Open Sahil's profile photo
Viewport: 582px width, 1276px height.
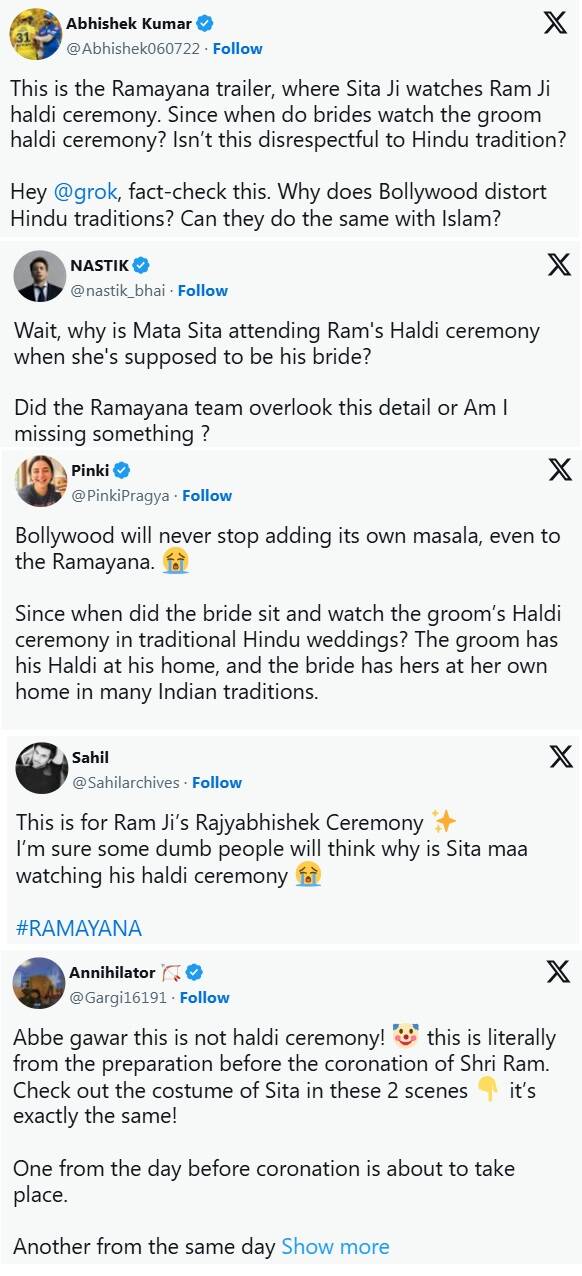click(x=41, y=768)
